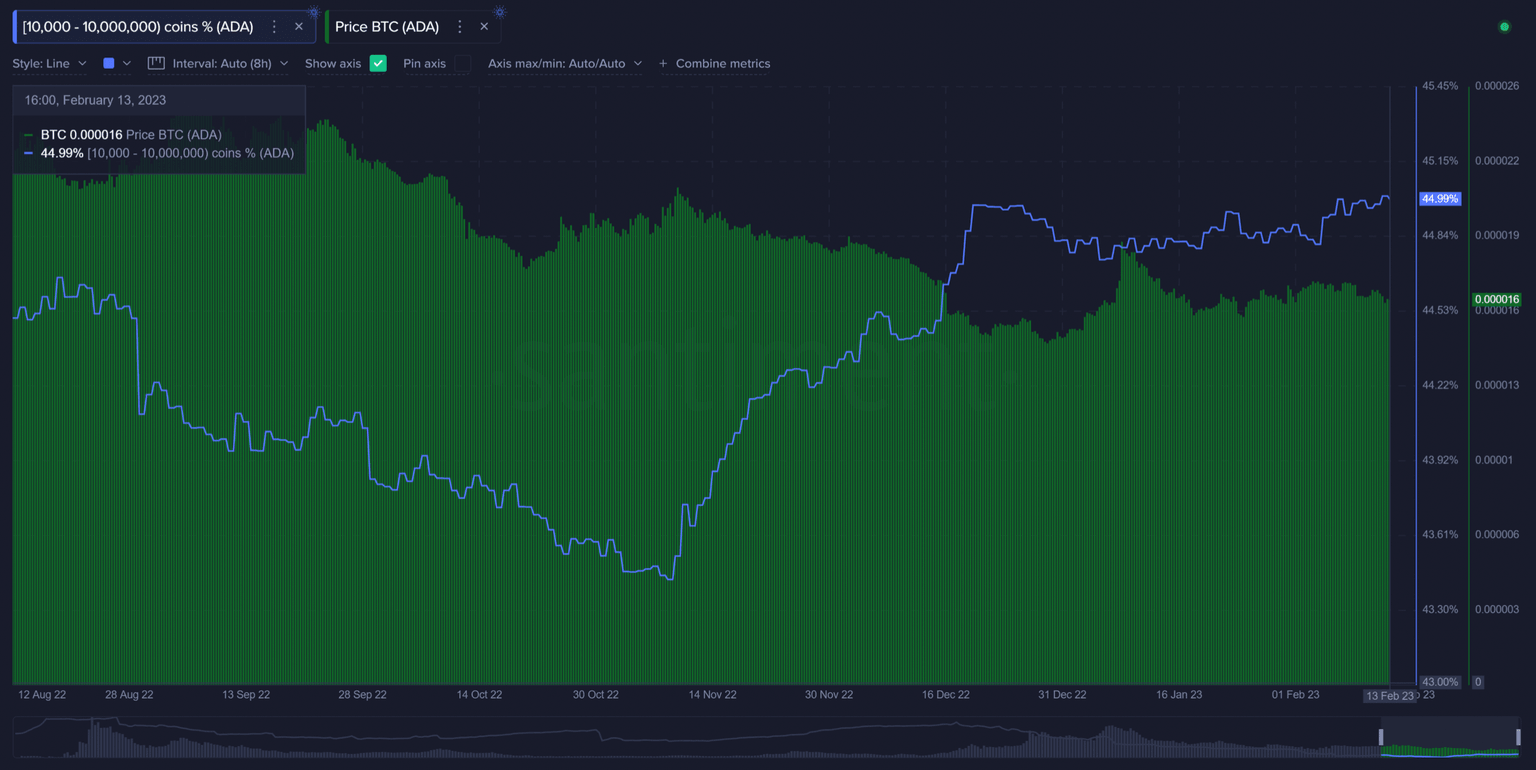Enable the Pin axis checkbox

click(x=462, y=63)
